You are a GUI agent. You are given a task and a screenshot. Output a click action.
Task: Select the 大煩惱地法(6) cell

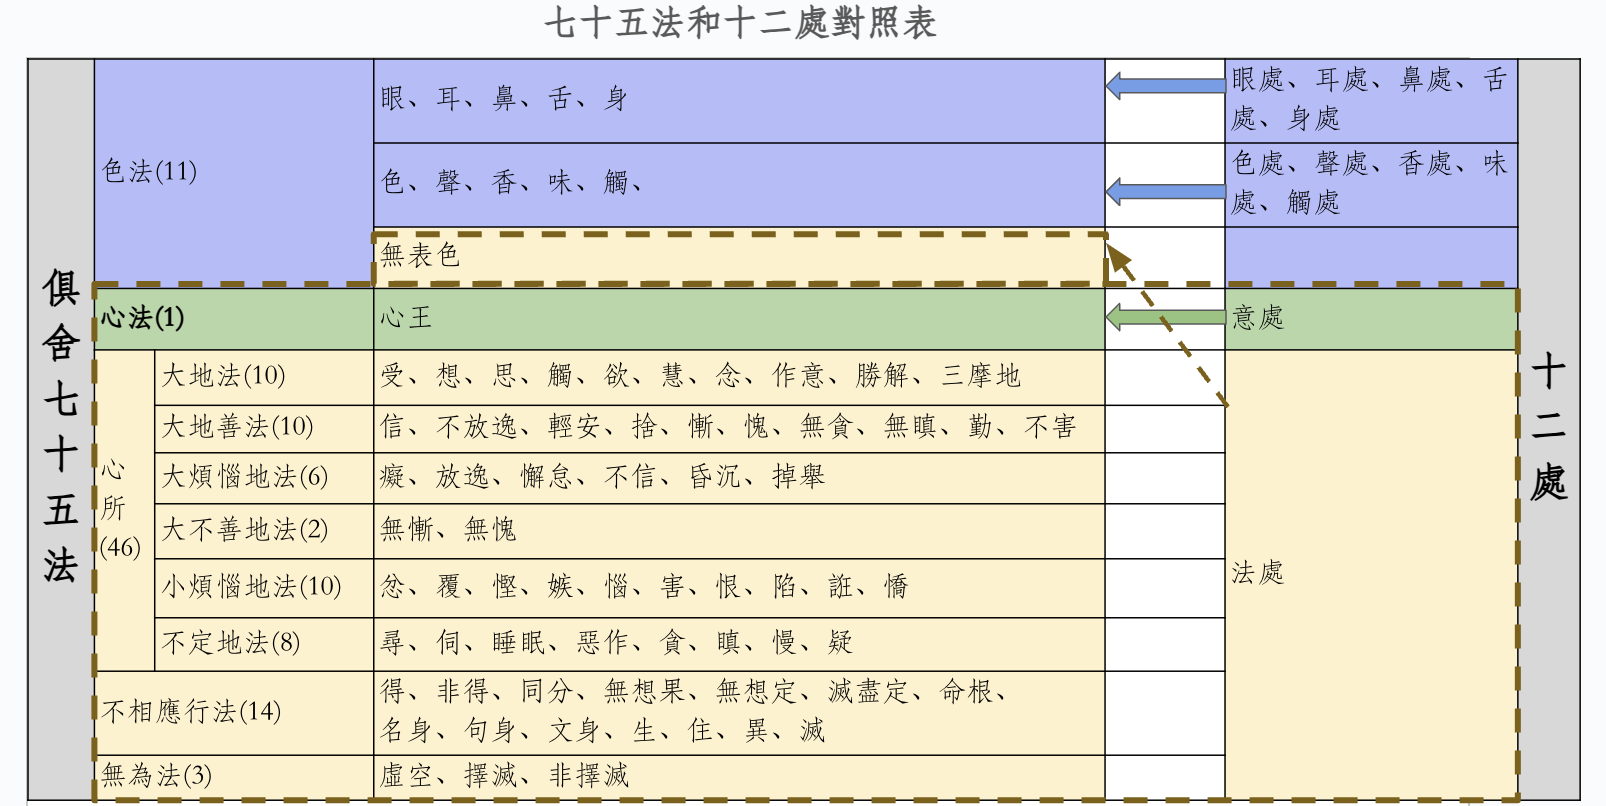(x=264, y=478)
